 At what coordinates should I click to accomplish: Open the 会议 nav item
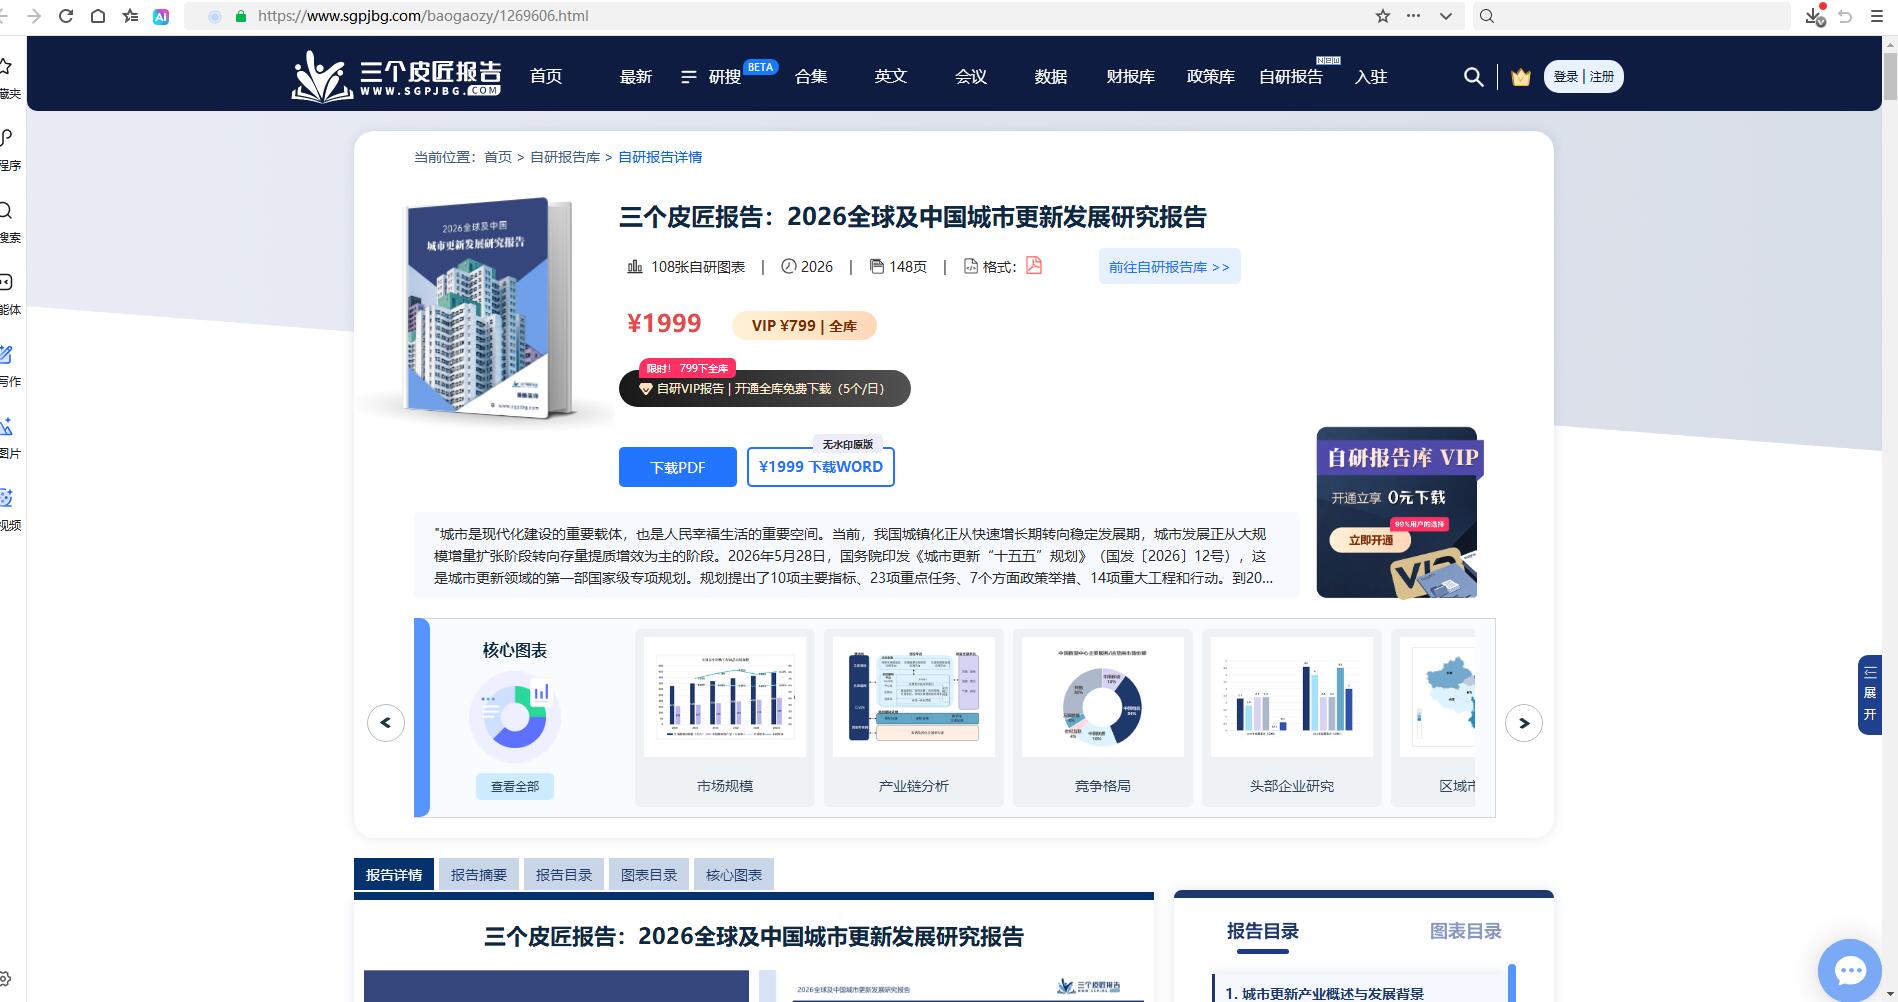coord(971,77)
